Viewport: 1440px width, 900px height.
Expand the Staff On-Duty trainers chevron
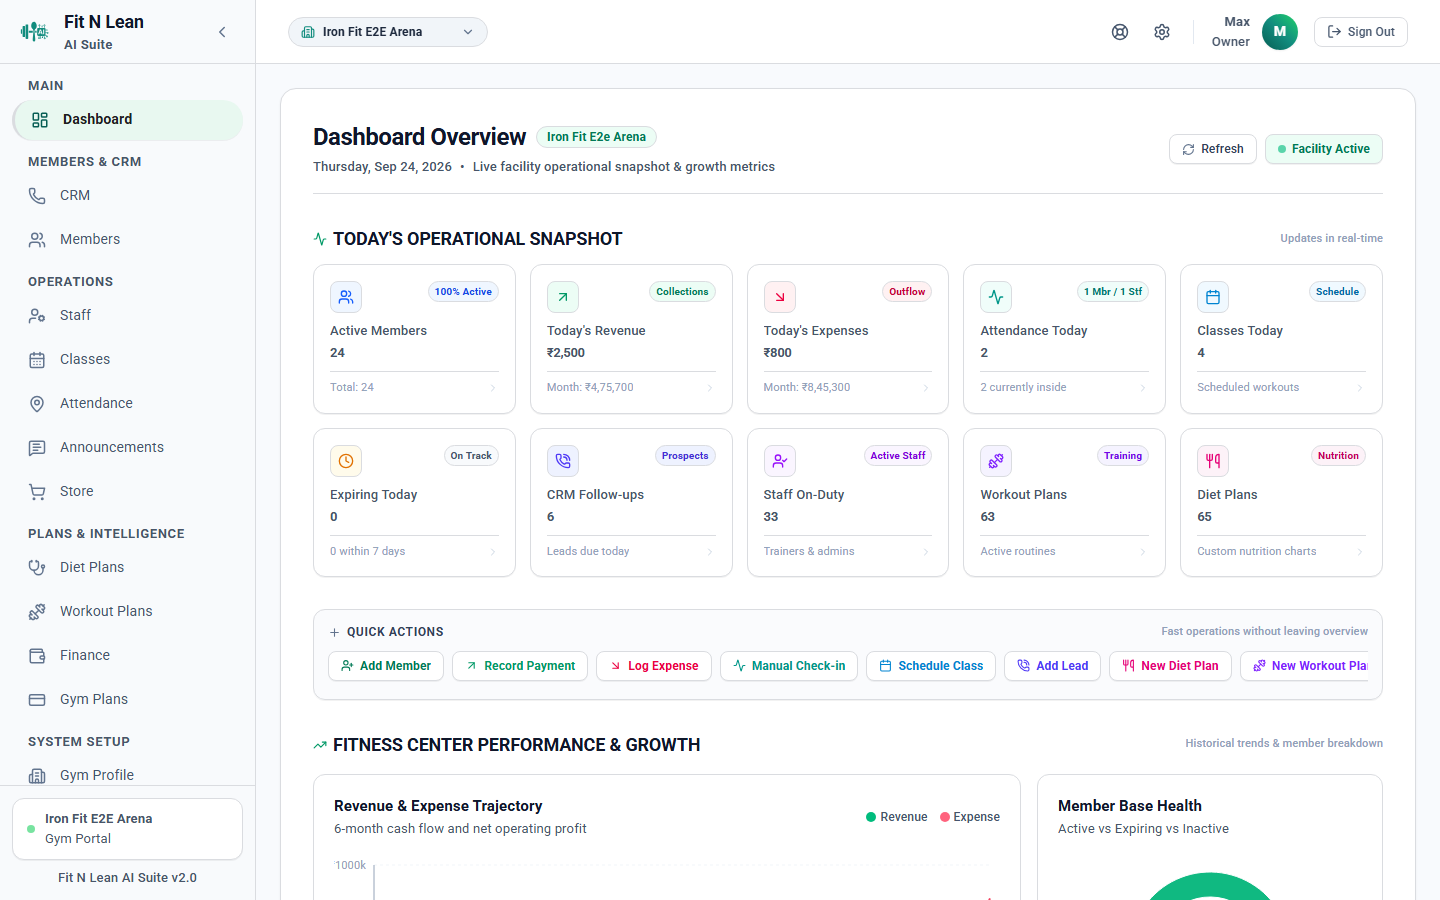click(x=926, y=552)
